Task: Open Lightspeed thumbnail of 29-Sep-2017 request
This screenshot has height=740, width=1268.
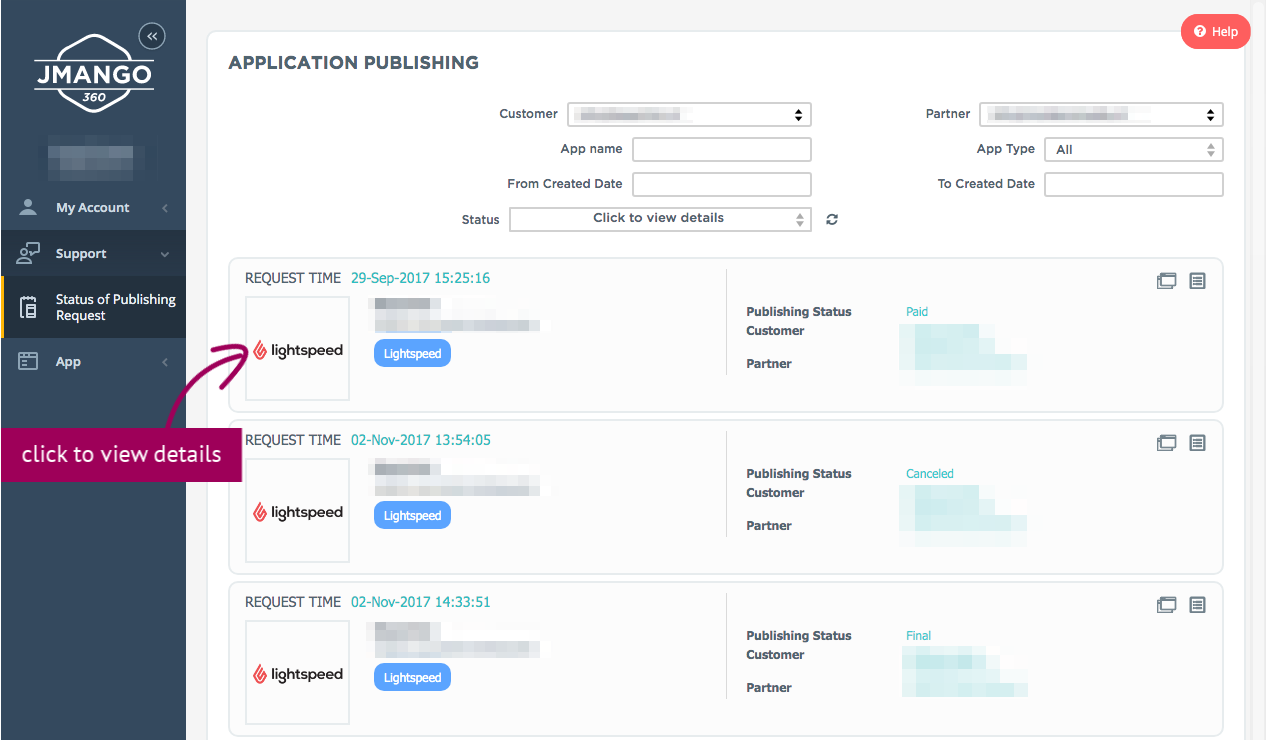Action: tap(297, 349)
